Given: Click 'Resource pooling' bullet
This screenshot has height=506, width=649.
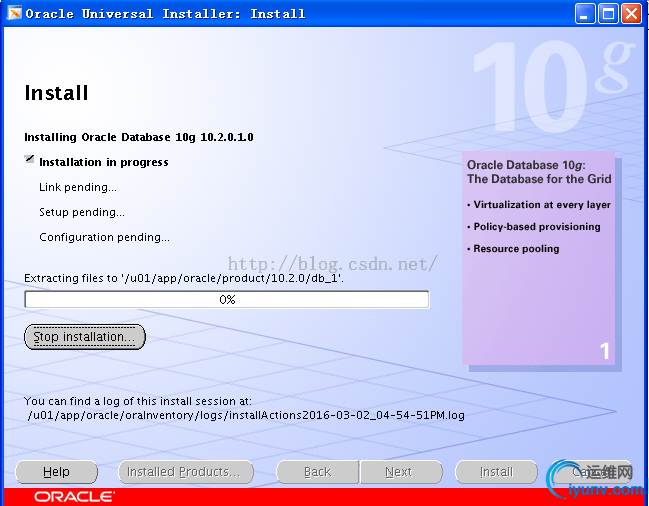Looking at the screenshot, I should click(513, 249).
